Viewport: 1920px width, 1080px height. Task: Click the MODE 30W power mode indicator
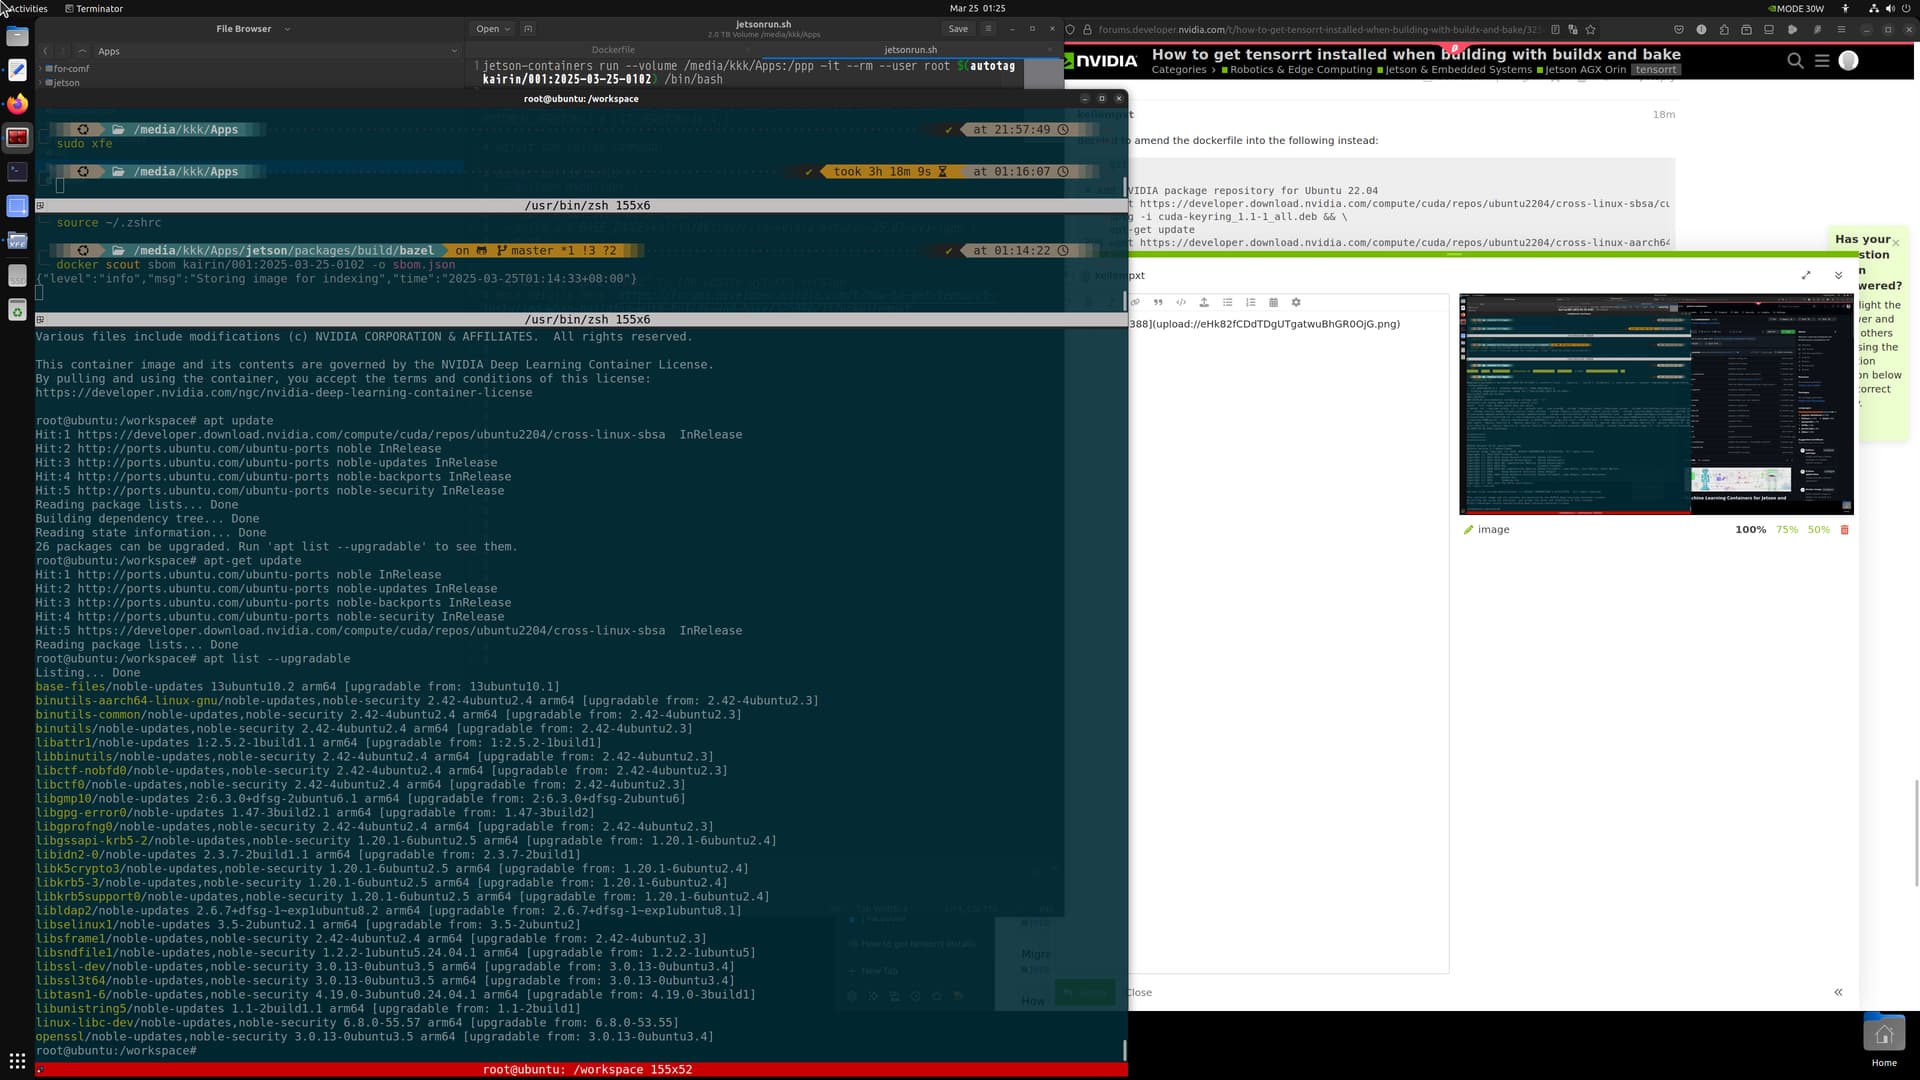coord(1797,8)
